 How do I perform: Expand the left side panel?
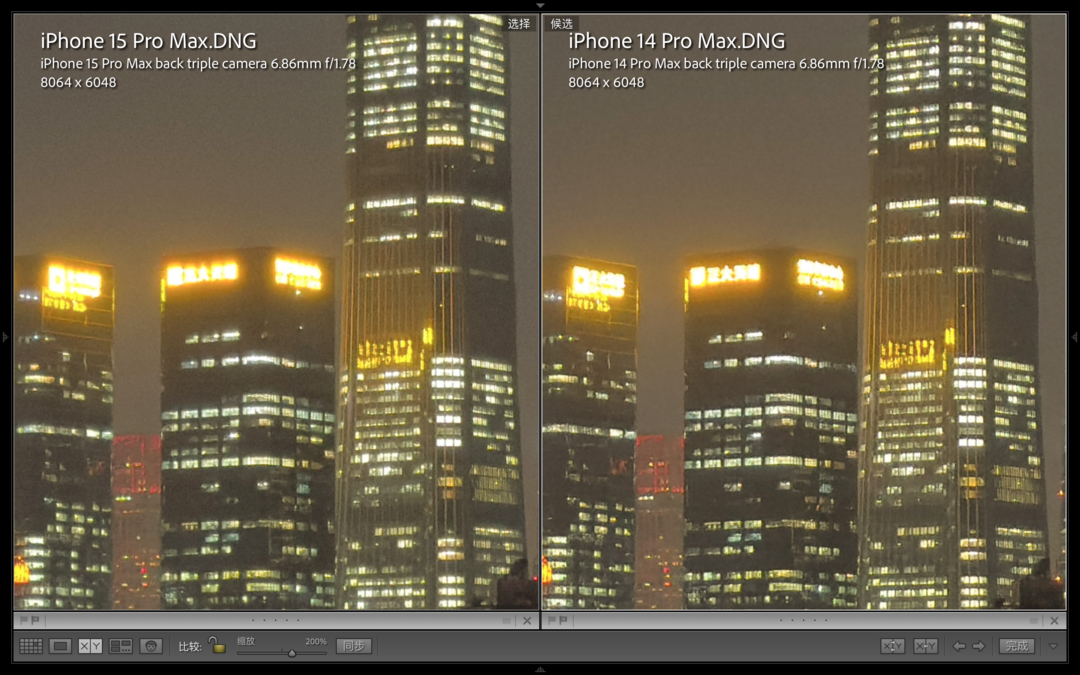pyautogui.click(x=5, y=337)
